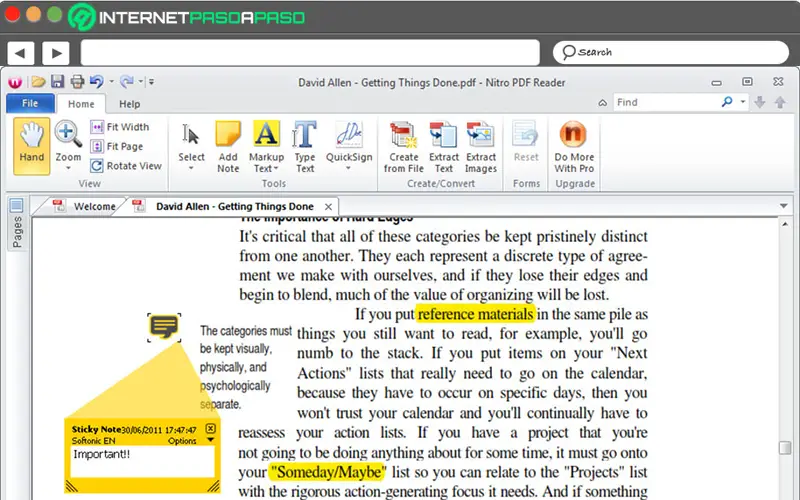Click the Extract Images tool
This screenshot has width=800, height=500.
[x=481, y=147]
